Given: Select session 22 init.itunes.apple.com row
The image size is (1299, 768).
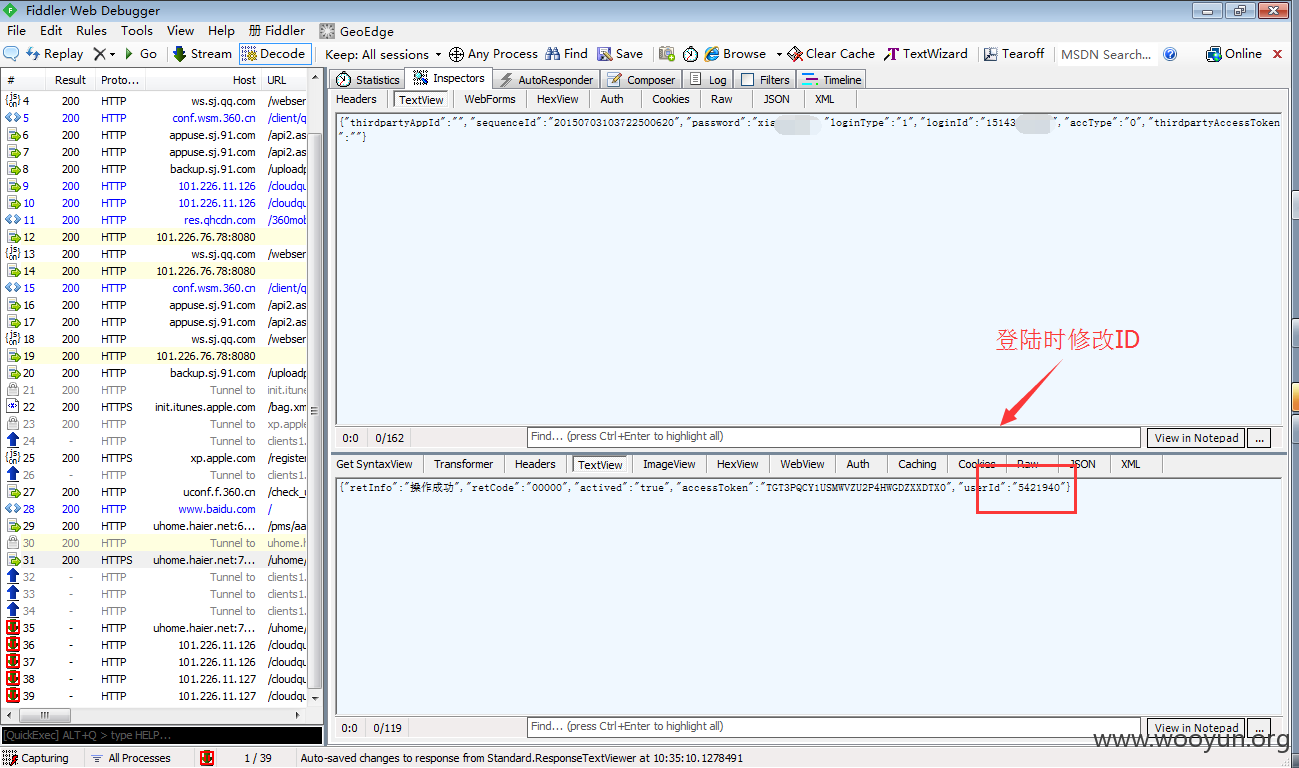Looking at the screenshot, I should coord(156,407).
